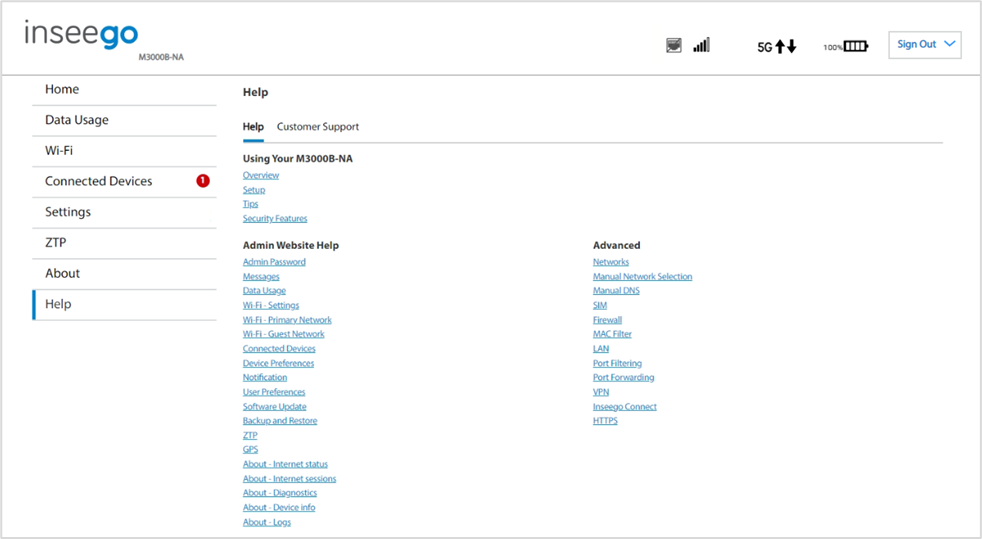982x539 pixels.
Task: Open the Backup and Restore link
Action: [x=280, y=421]
